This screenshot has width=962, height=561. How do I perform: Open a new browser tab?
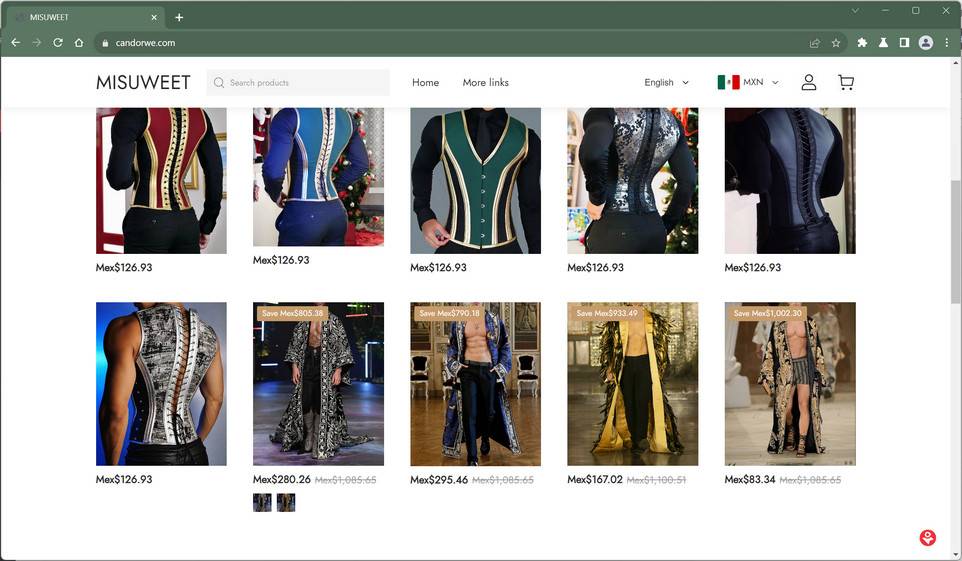click(179, 17)
